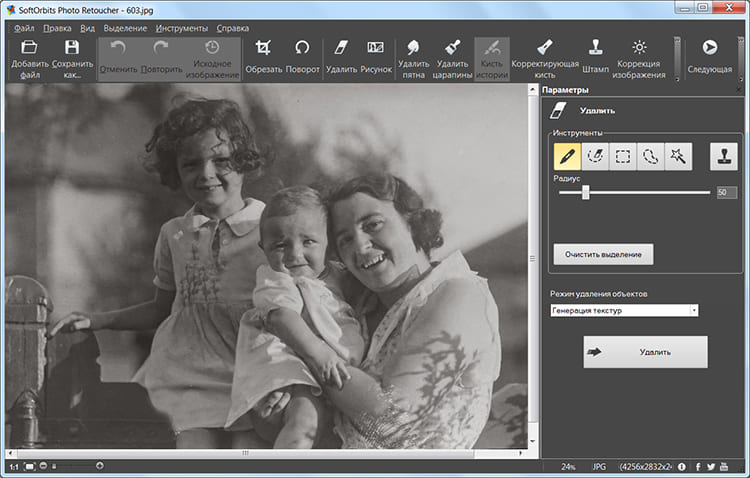
Task: Click the stamp button in Инструменты group
Action: coord(724,156)
